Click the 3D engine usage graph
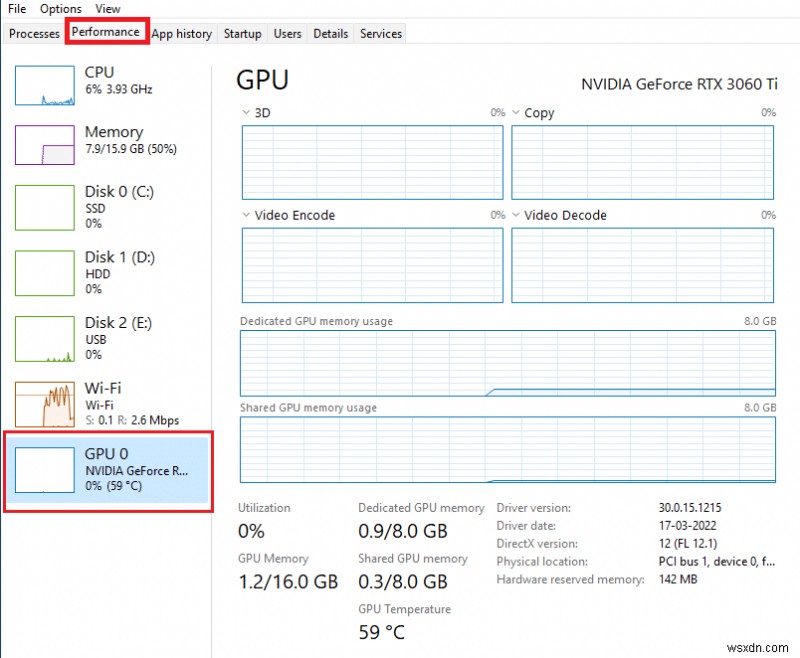 372,162
